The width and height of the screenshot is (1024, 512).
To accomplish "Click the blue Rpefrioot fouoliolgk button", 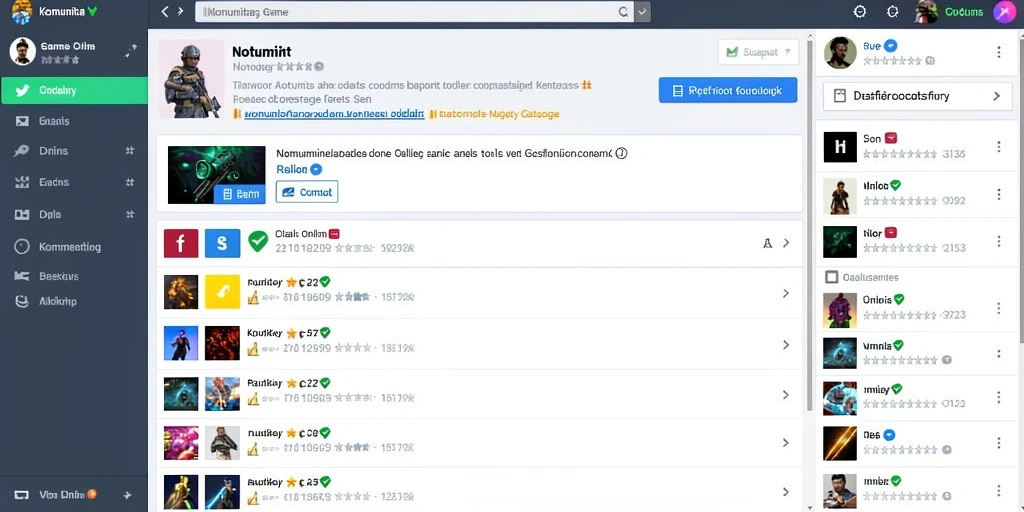I will 728,90.
